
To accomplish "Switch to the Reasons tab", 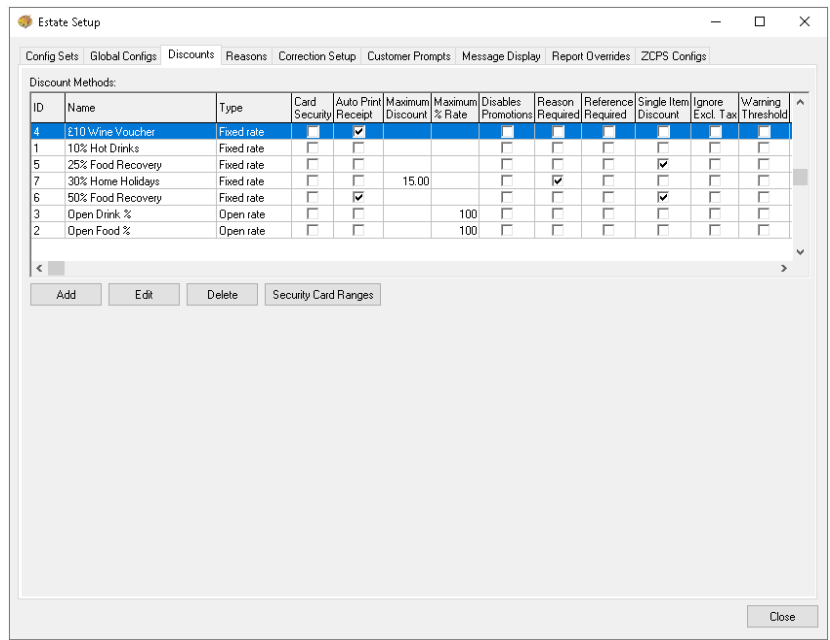I will pos(246,57).
